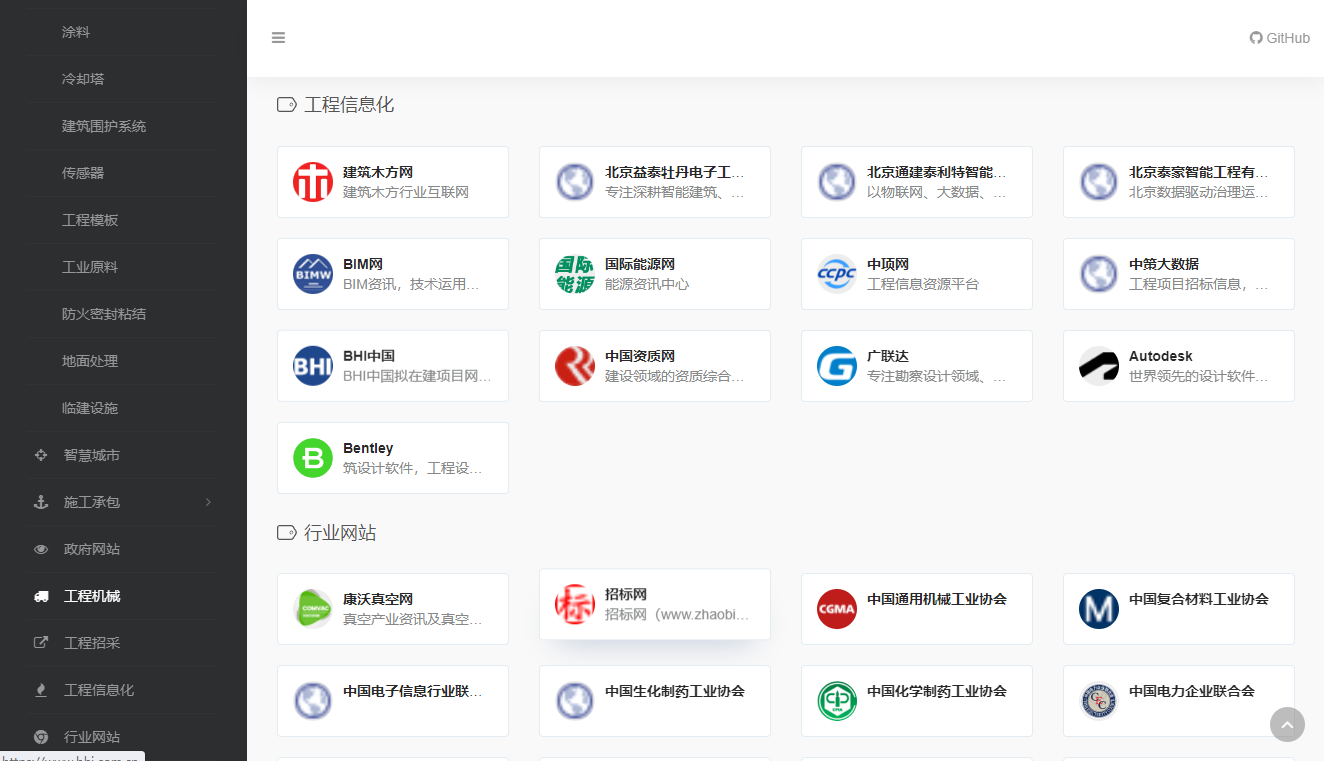This screenshot has width=1324, height=761.
Task: Click globe icon of 中国电子信息行业联
Action: [x=313, y=701]
